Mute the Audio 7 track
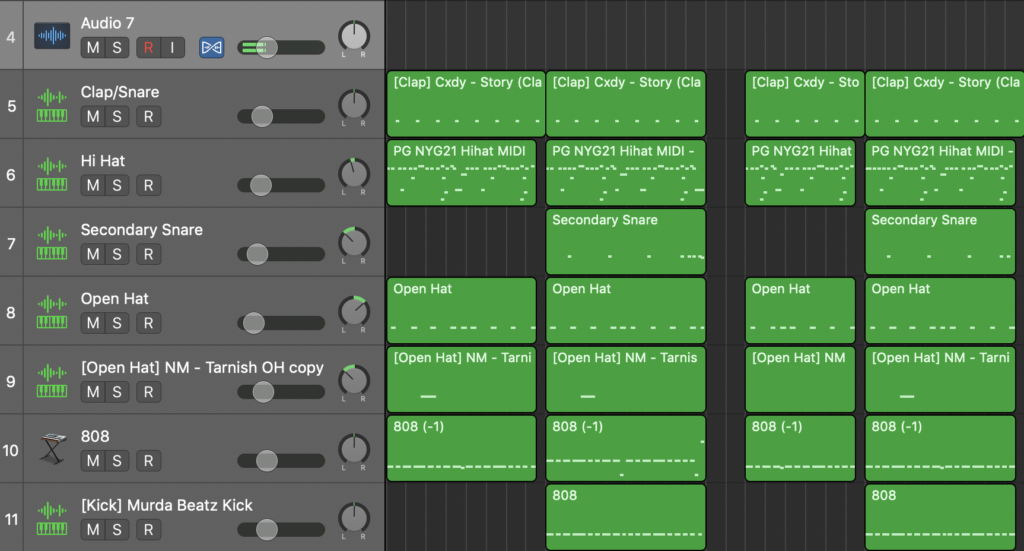This screenshot has width=1024, height=551. point(93,48)
